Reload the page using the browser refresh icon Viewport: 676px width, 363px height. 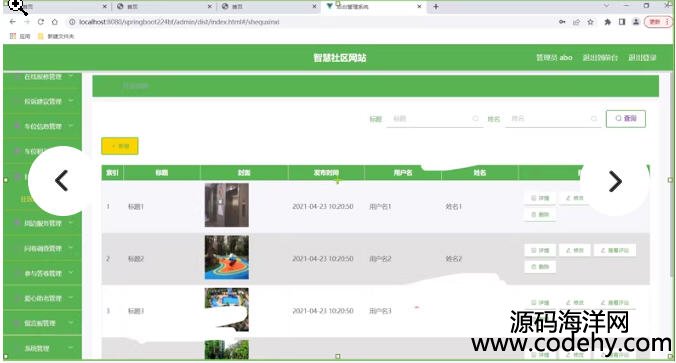[41, 22]
